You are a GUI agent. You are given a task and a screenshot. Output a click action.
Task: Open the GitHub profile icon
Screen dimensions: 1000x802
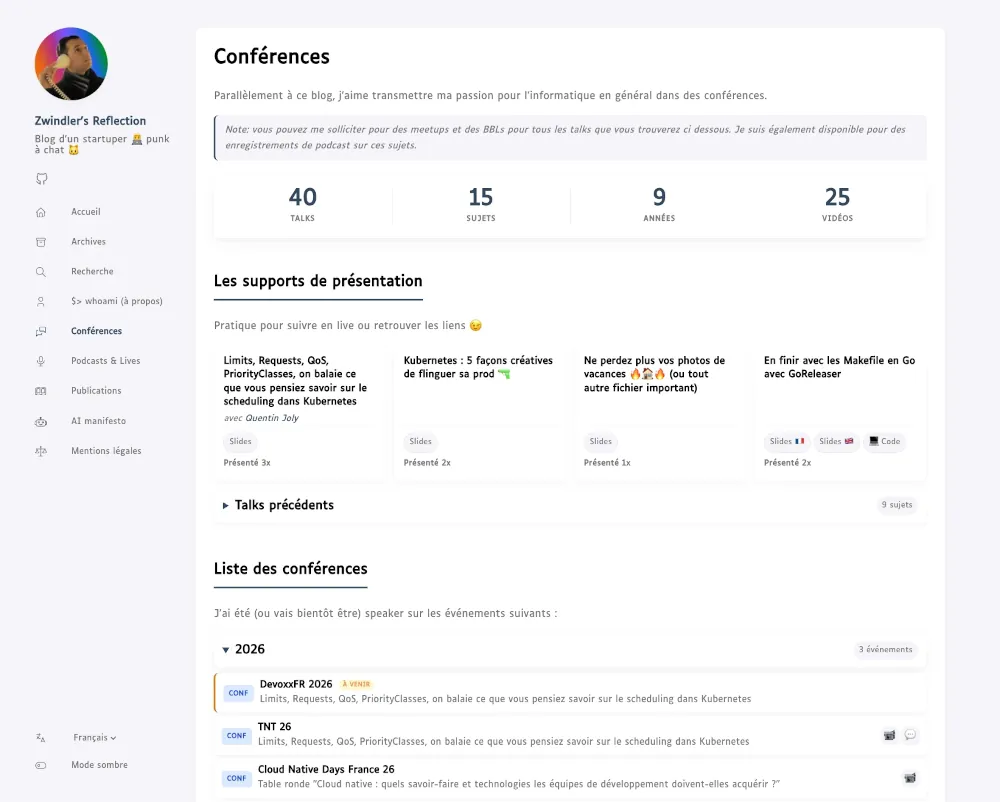[x=41, y=179]
